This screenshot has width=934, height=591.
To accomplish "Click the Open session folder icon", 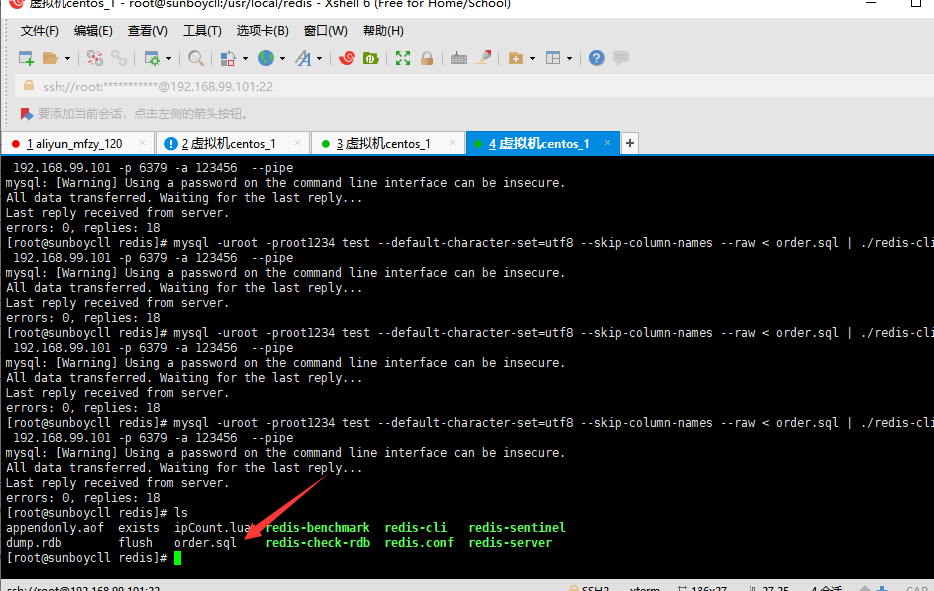I will 51,58.
